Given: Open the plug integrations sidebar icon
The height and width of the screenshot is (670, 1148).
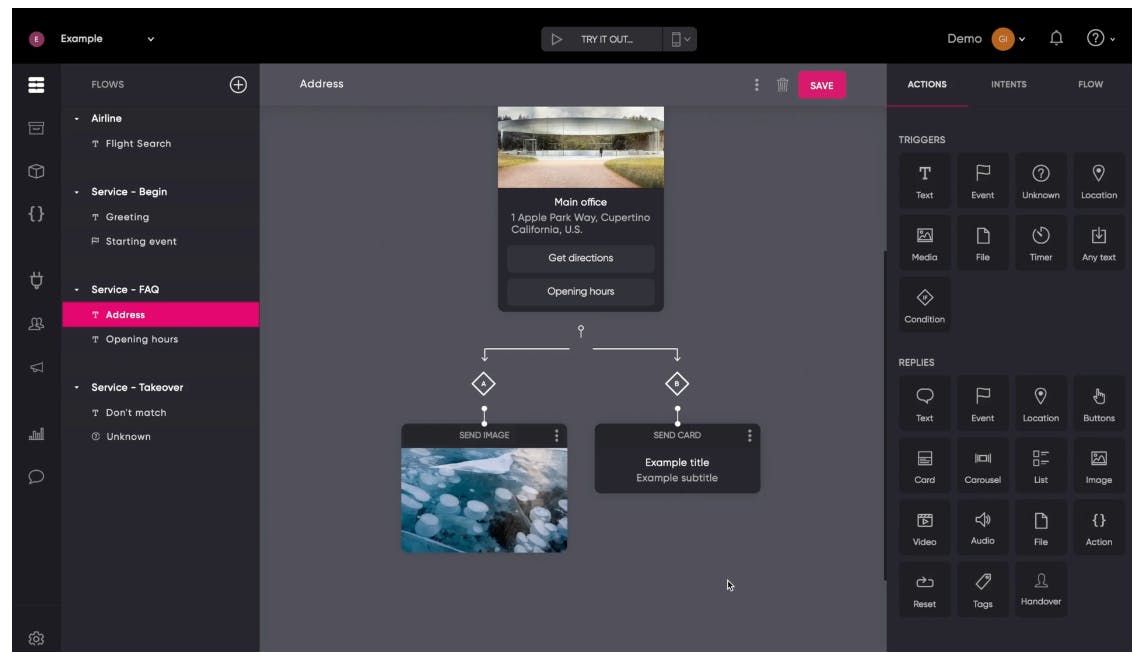Looking at the screenshot, I should tap(36, 280).
